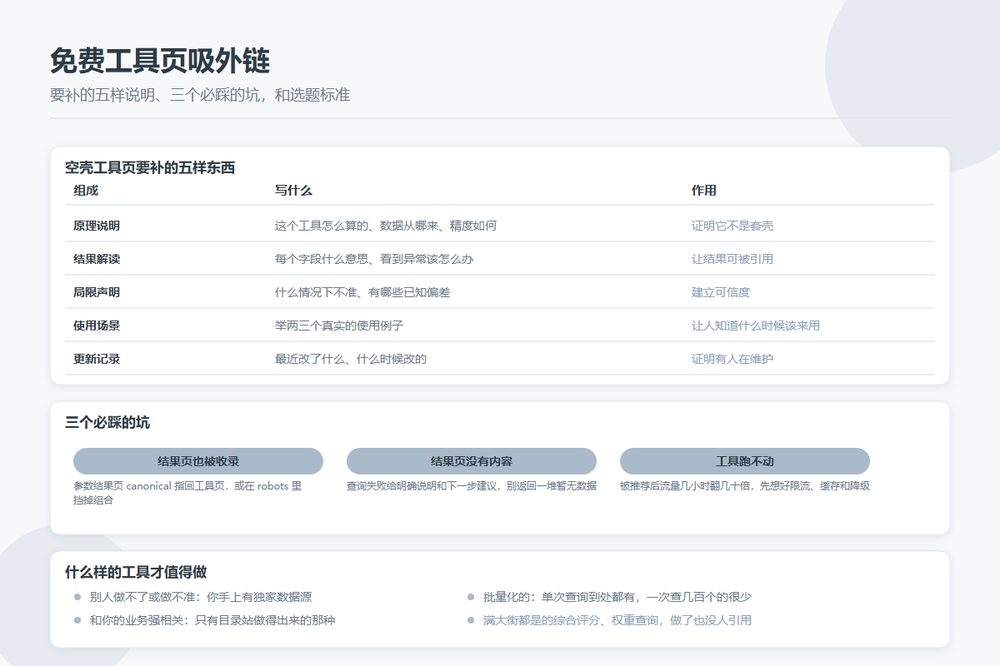Click the 结果页没有内容 pill button

point(471,461)
